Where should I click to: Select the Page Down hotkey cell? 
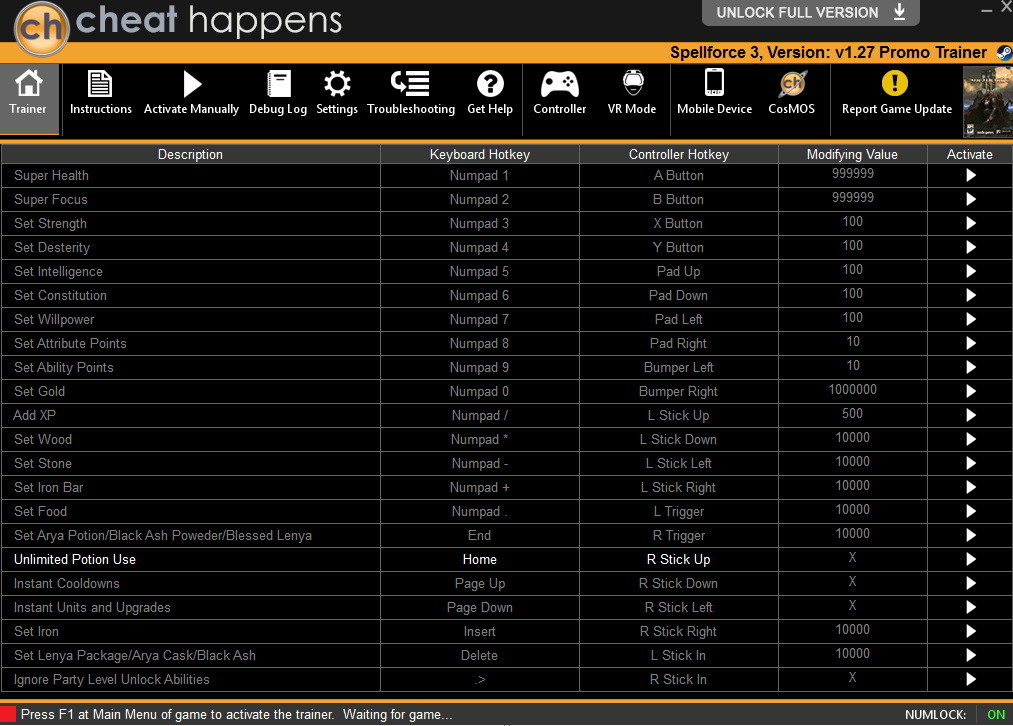[479, 607]
